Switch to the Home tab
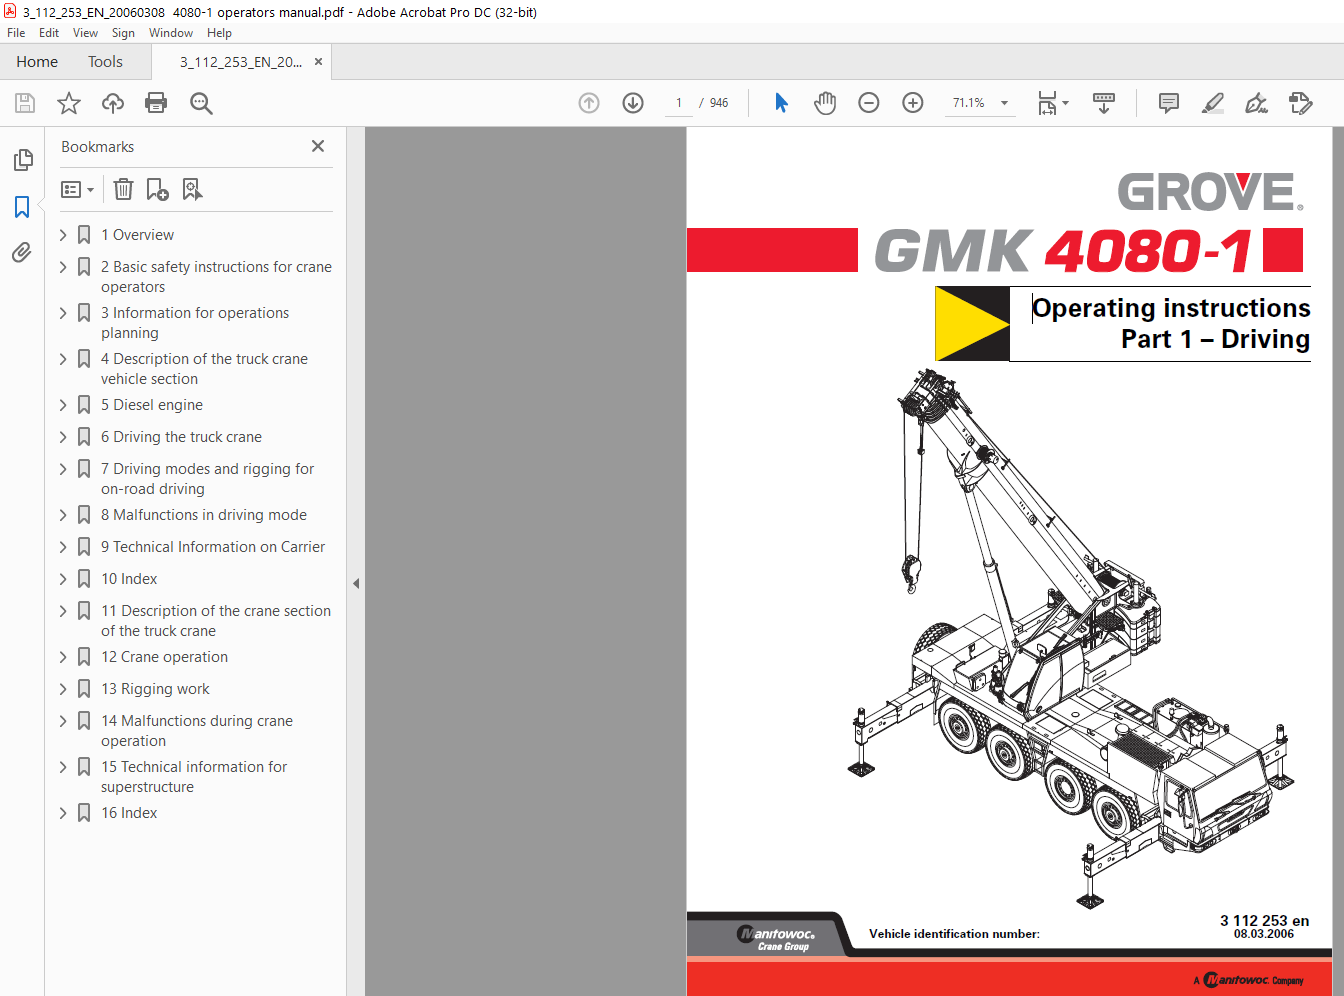Screen dimensions: 1344x996 click(x=37, y=62)
